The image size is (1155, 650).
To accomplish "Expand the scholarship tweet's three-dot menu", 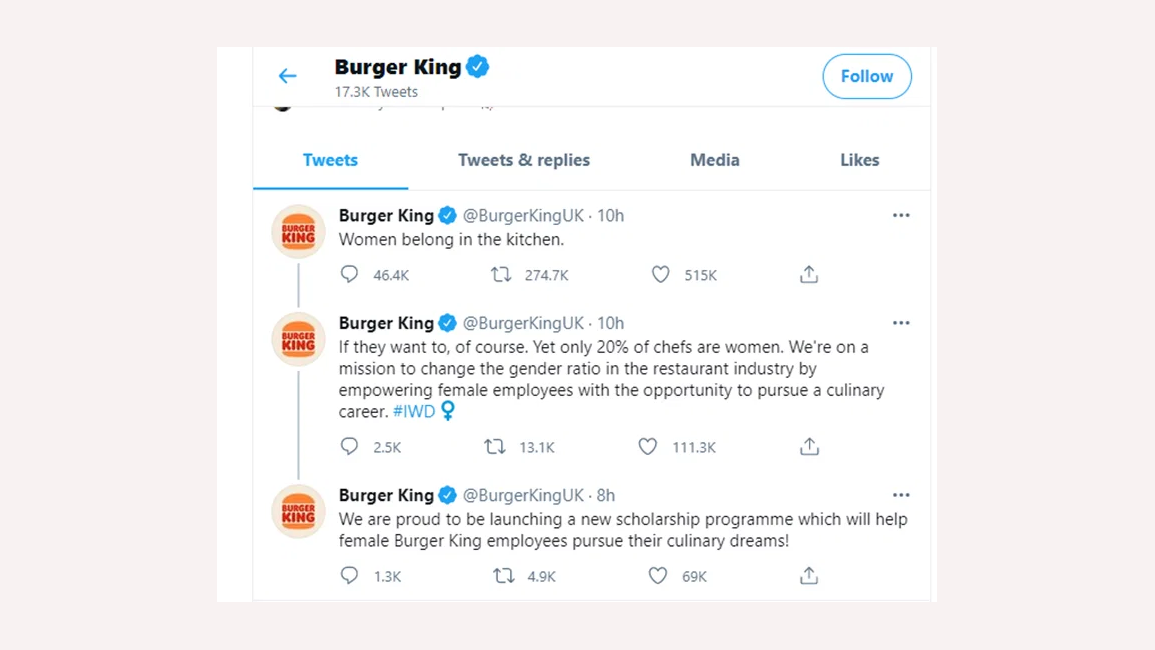I will pos(901,495).
